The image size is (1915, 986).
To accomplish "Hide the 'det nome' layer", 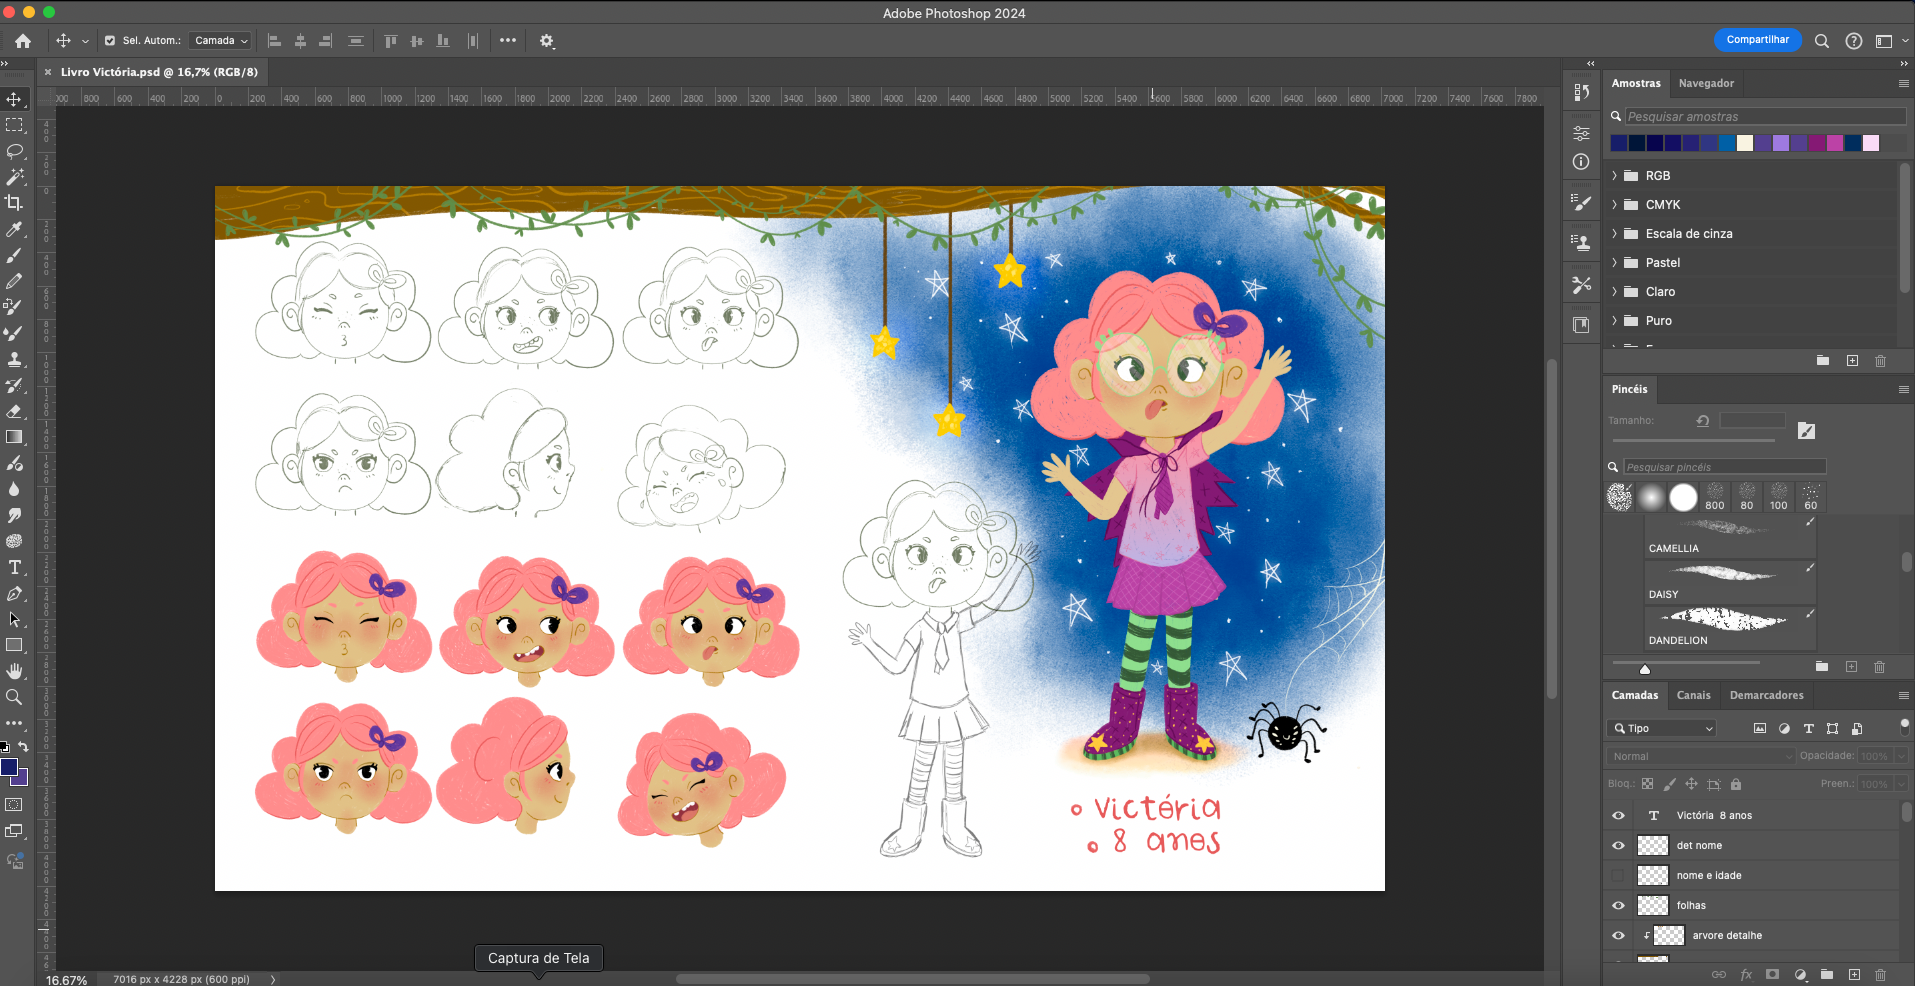I will point(1618,845).
